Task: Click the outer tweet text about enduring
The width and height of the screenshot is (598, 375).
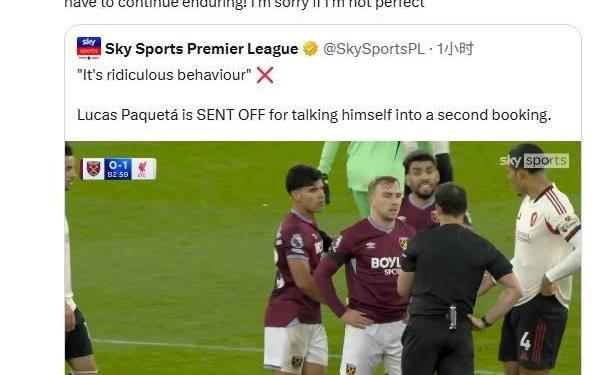Action: [244, 4]
